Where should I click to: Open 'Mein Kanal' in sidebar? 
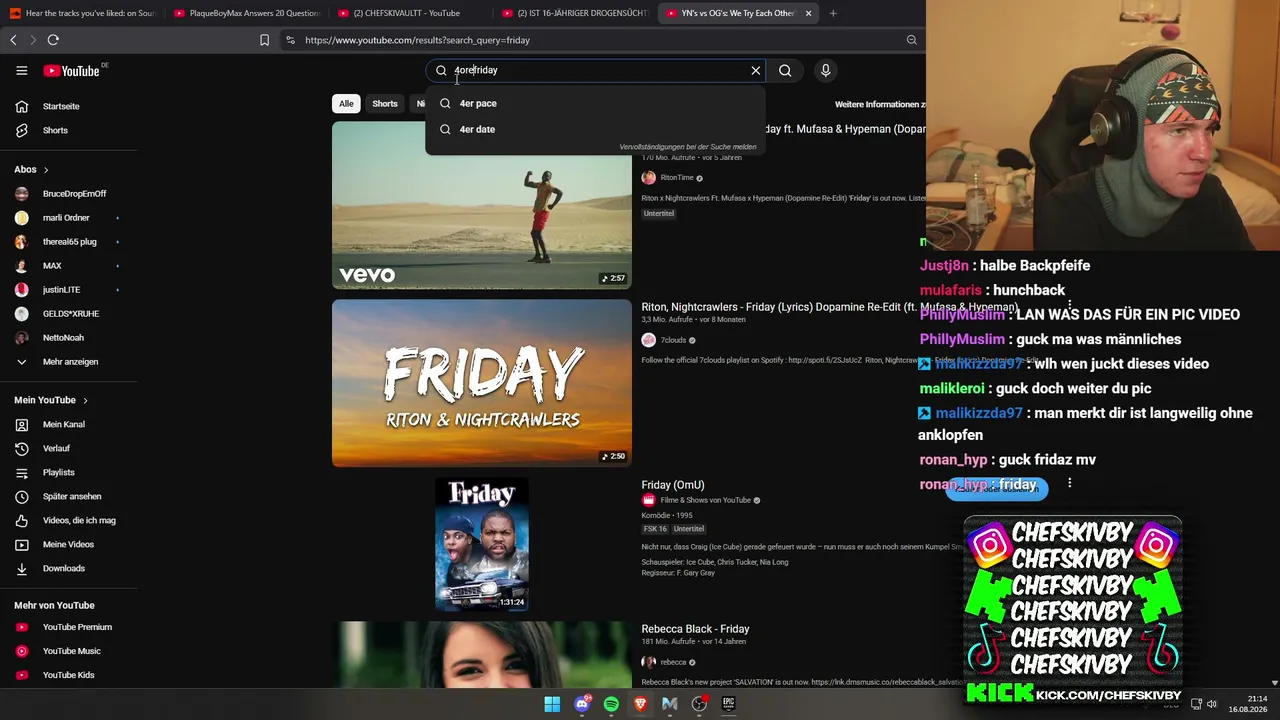(63, 424)
